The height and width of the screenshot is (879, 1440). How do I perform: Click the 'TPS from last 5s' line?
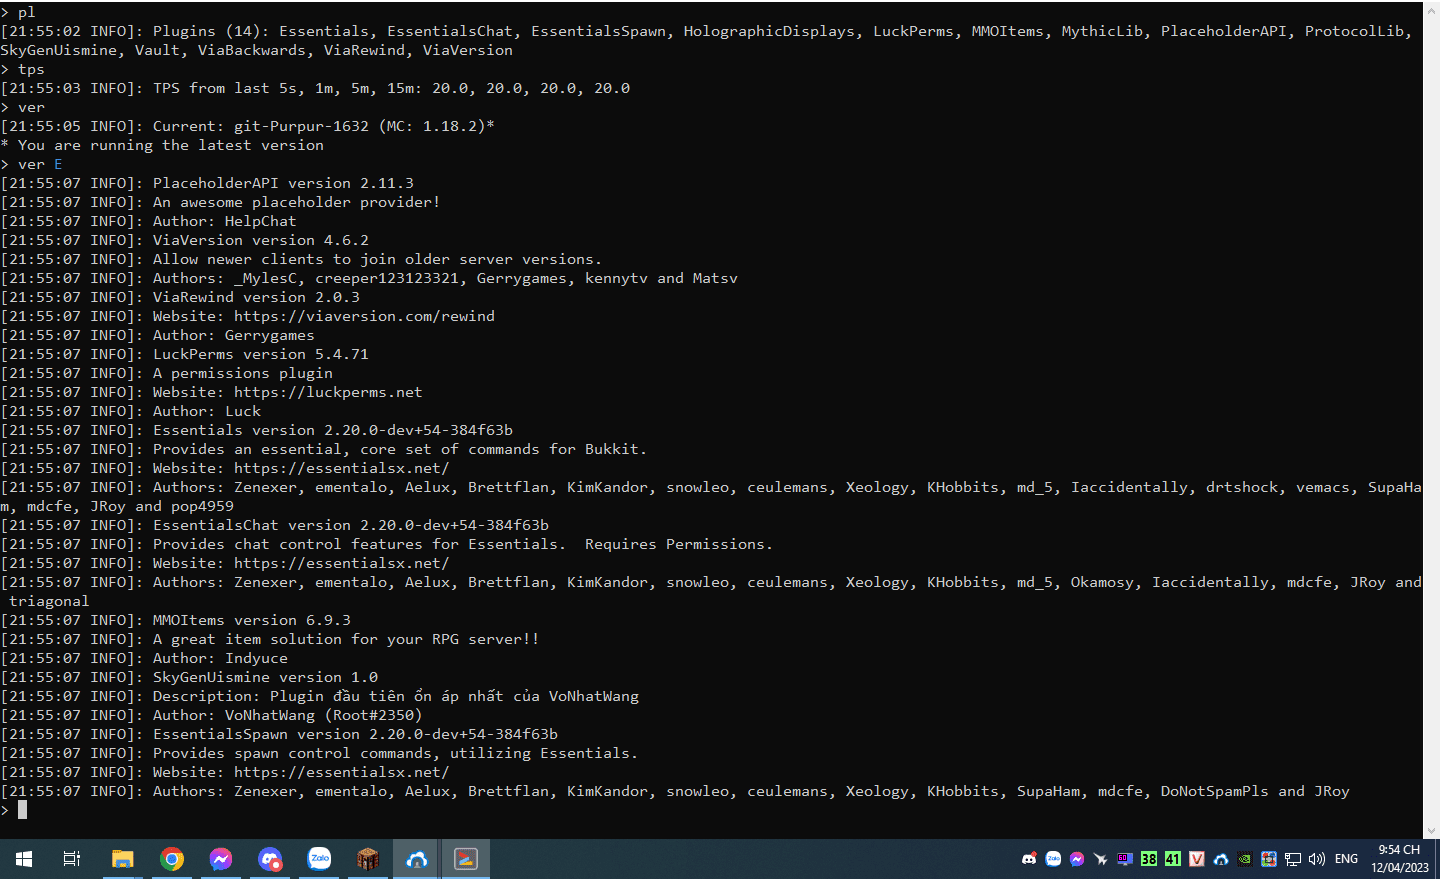tap(315, 88)
